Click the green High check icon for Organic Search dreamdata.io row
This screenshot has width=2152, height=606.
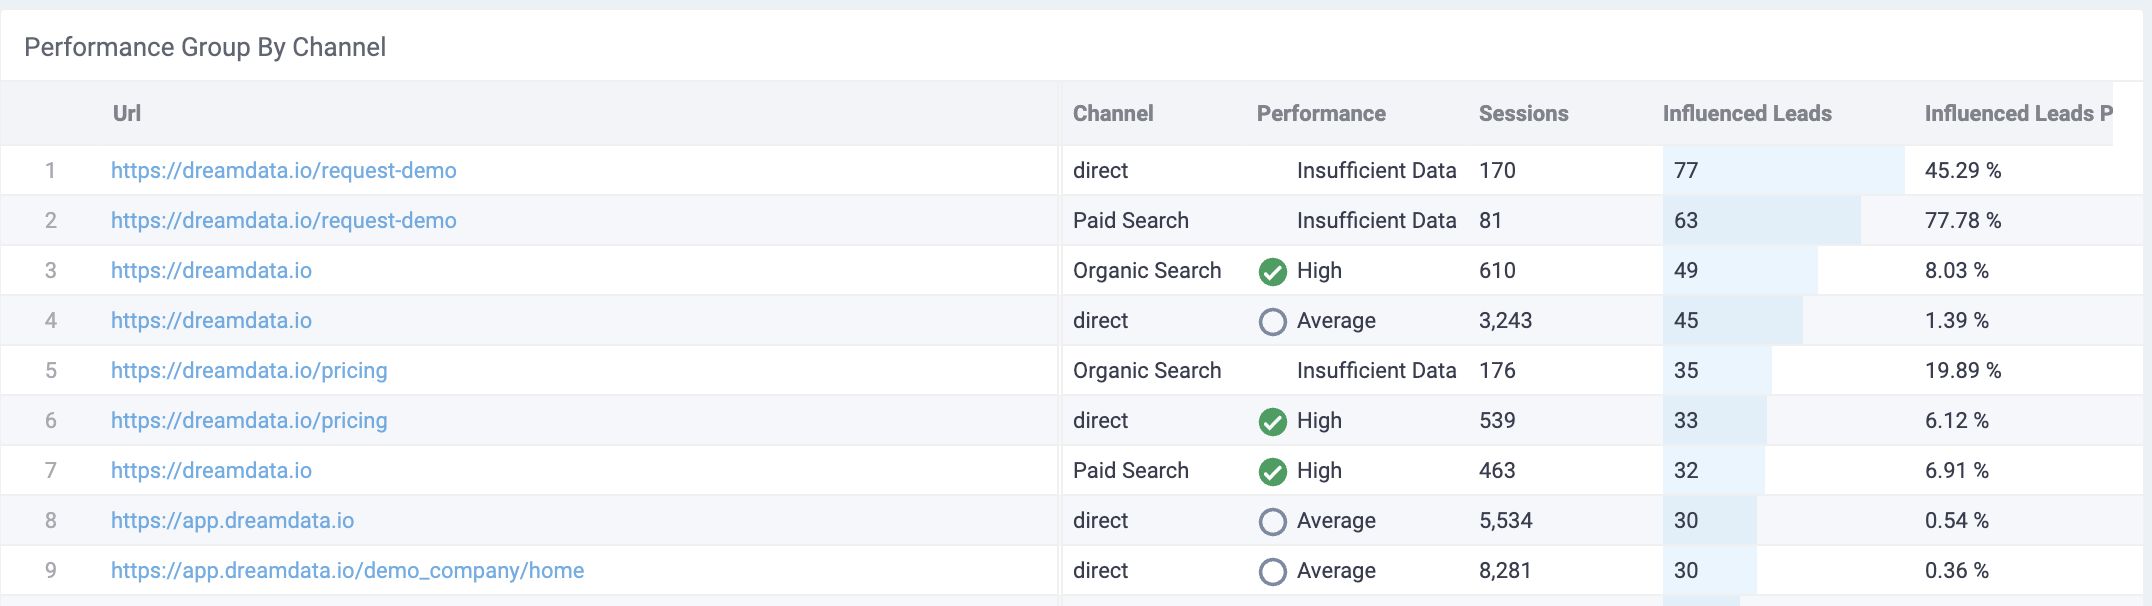pos(1272,271)
